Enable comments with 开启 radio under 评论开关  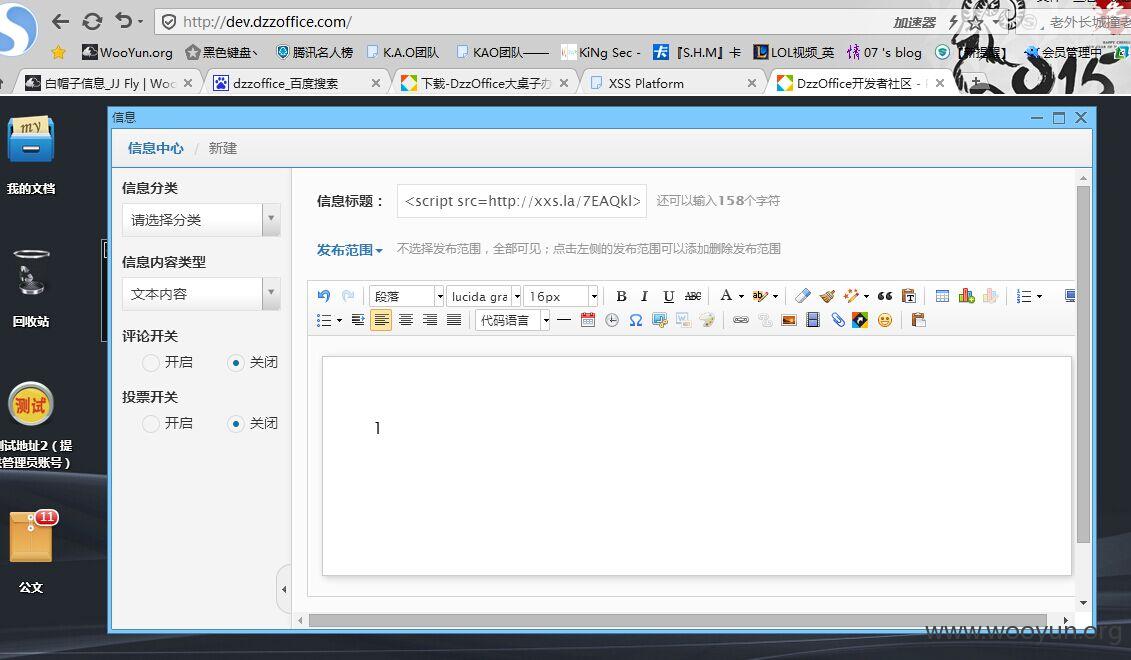(151, 363)
